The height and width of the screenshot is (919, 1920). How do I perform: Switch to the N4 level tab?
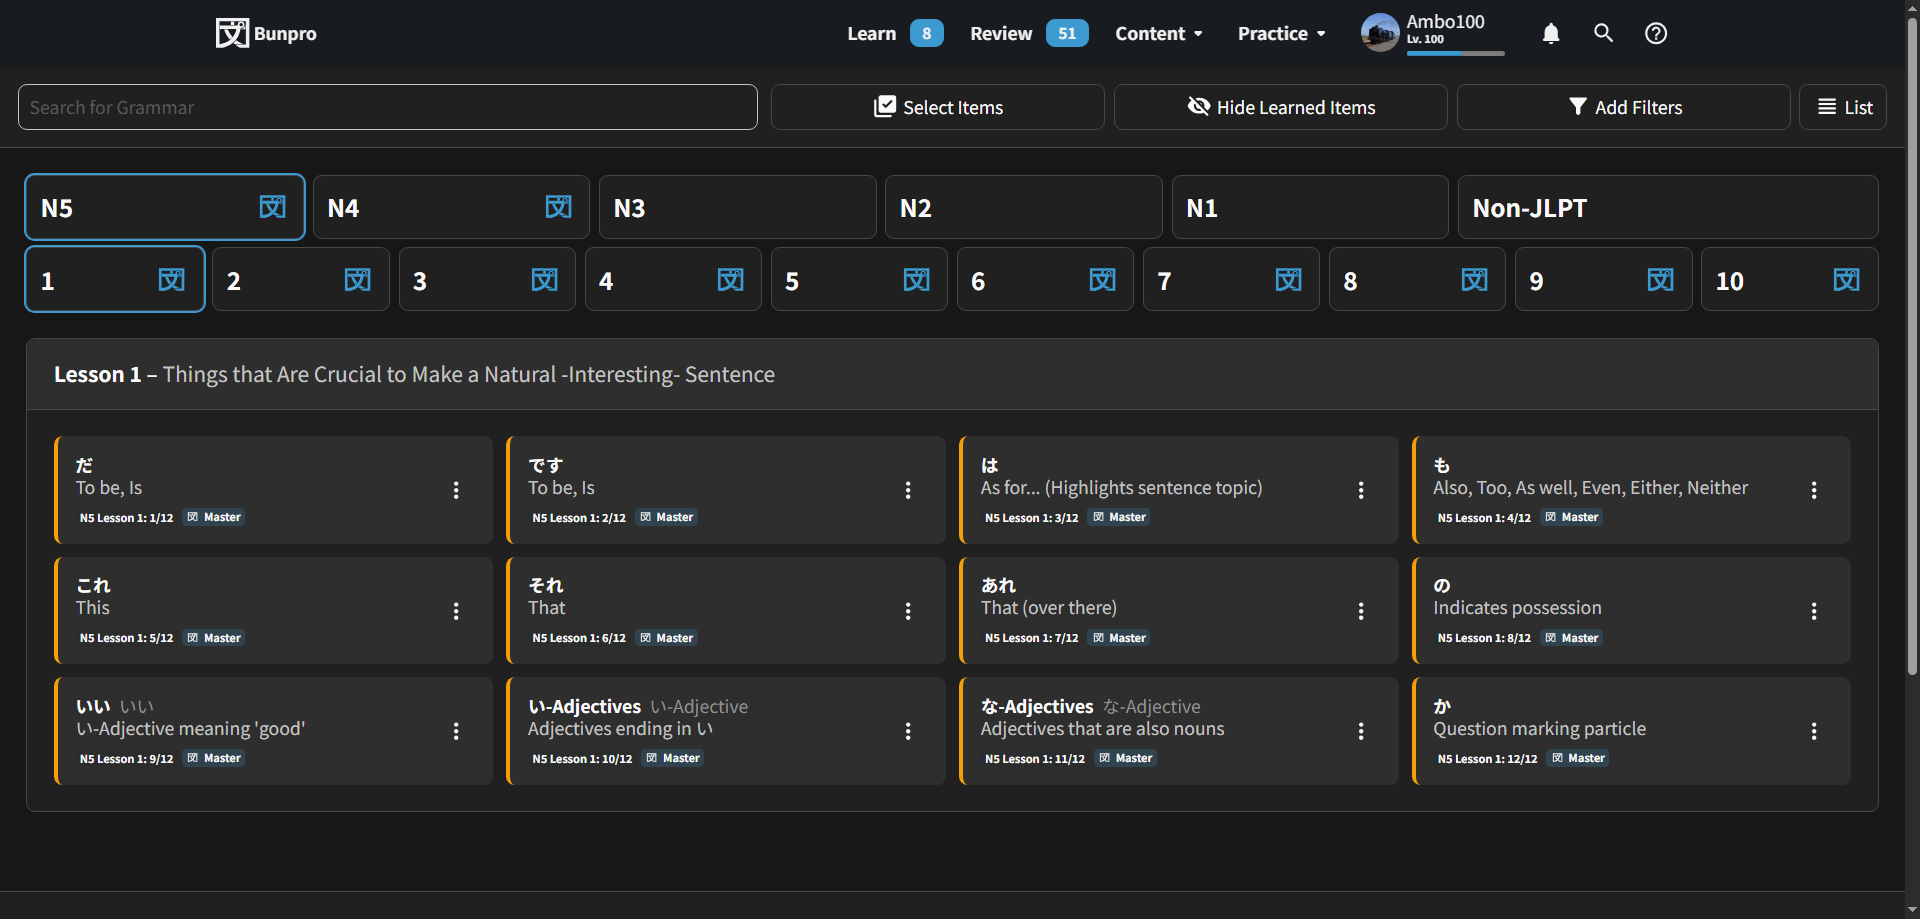coord(450,208)
